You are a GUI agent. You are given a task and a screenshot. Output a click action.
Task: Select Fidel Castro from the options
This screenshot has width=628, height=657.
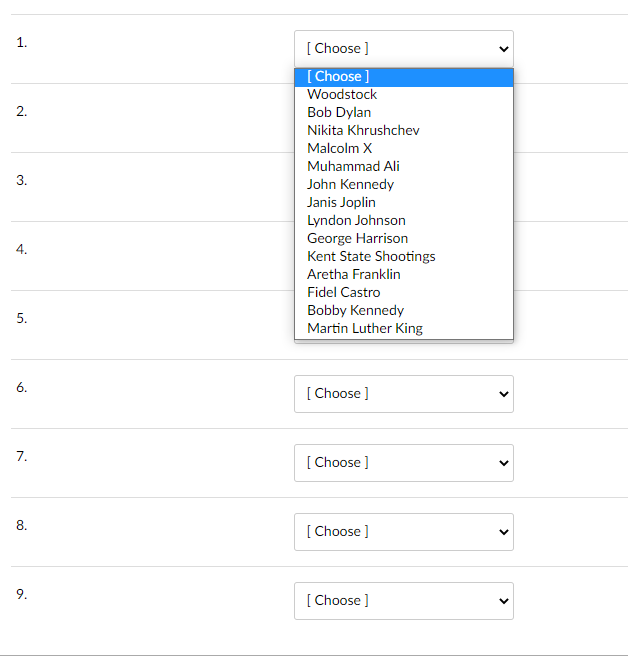pos(343,292)
